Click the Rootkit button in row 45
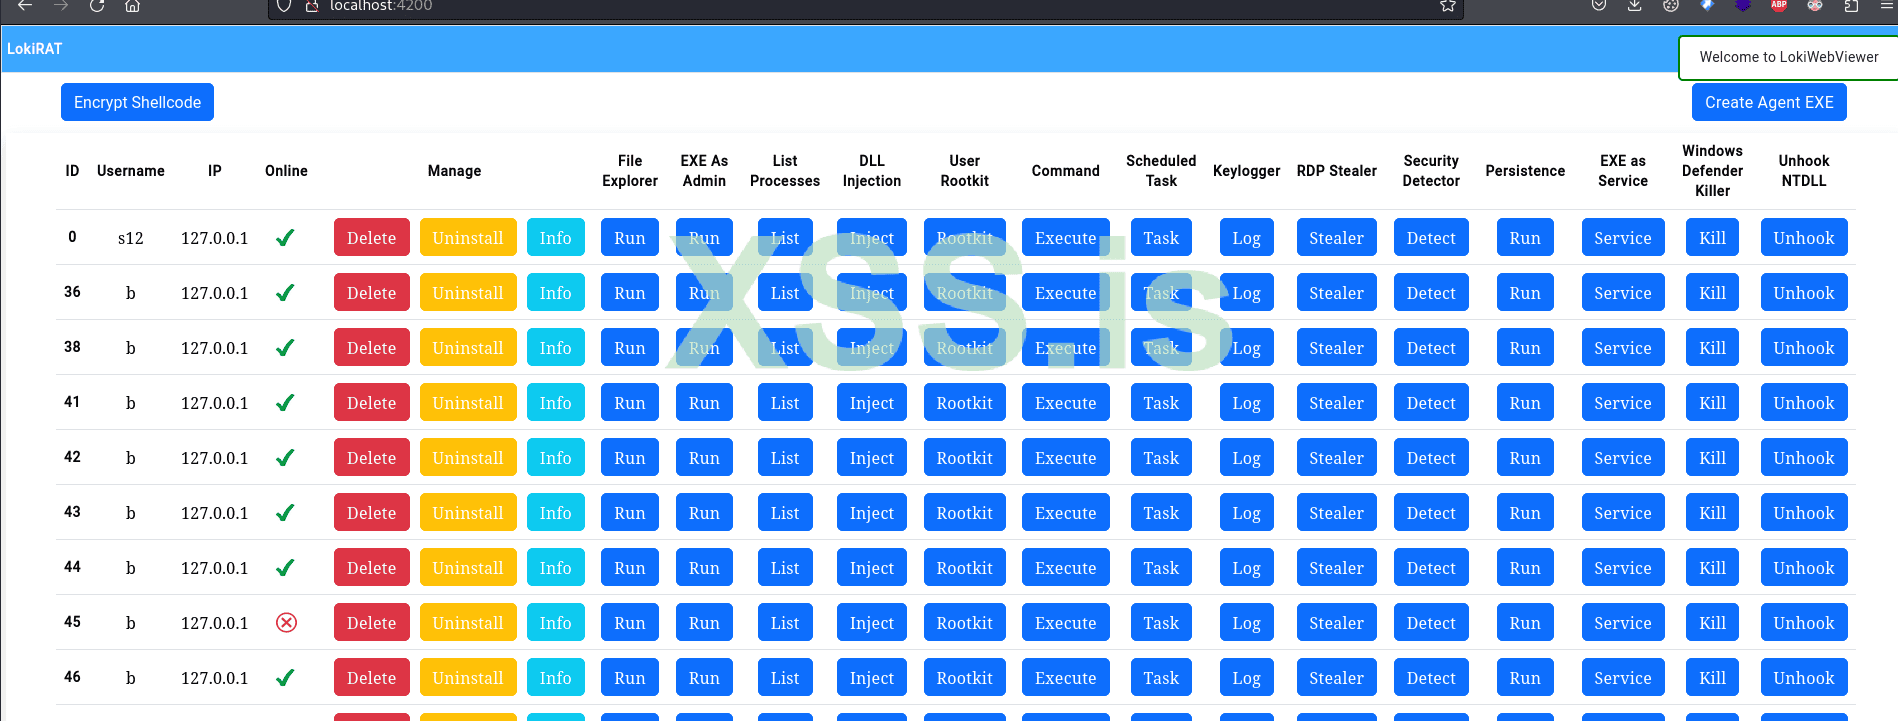This screenshot has height=721, width=1898. (x=965, y=623)
